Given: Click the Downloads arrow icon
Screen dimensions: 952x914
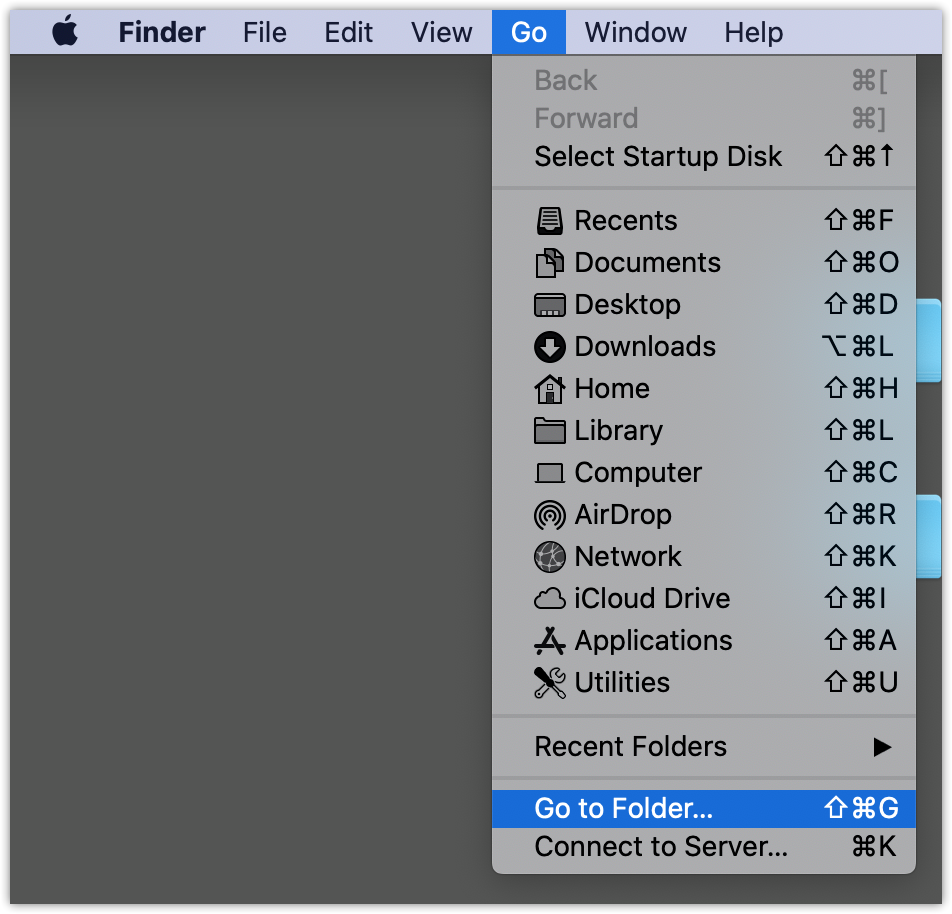Looking at the screenshot, I should pyautogui.click(x=550, y=347).
